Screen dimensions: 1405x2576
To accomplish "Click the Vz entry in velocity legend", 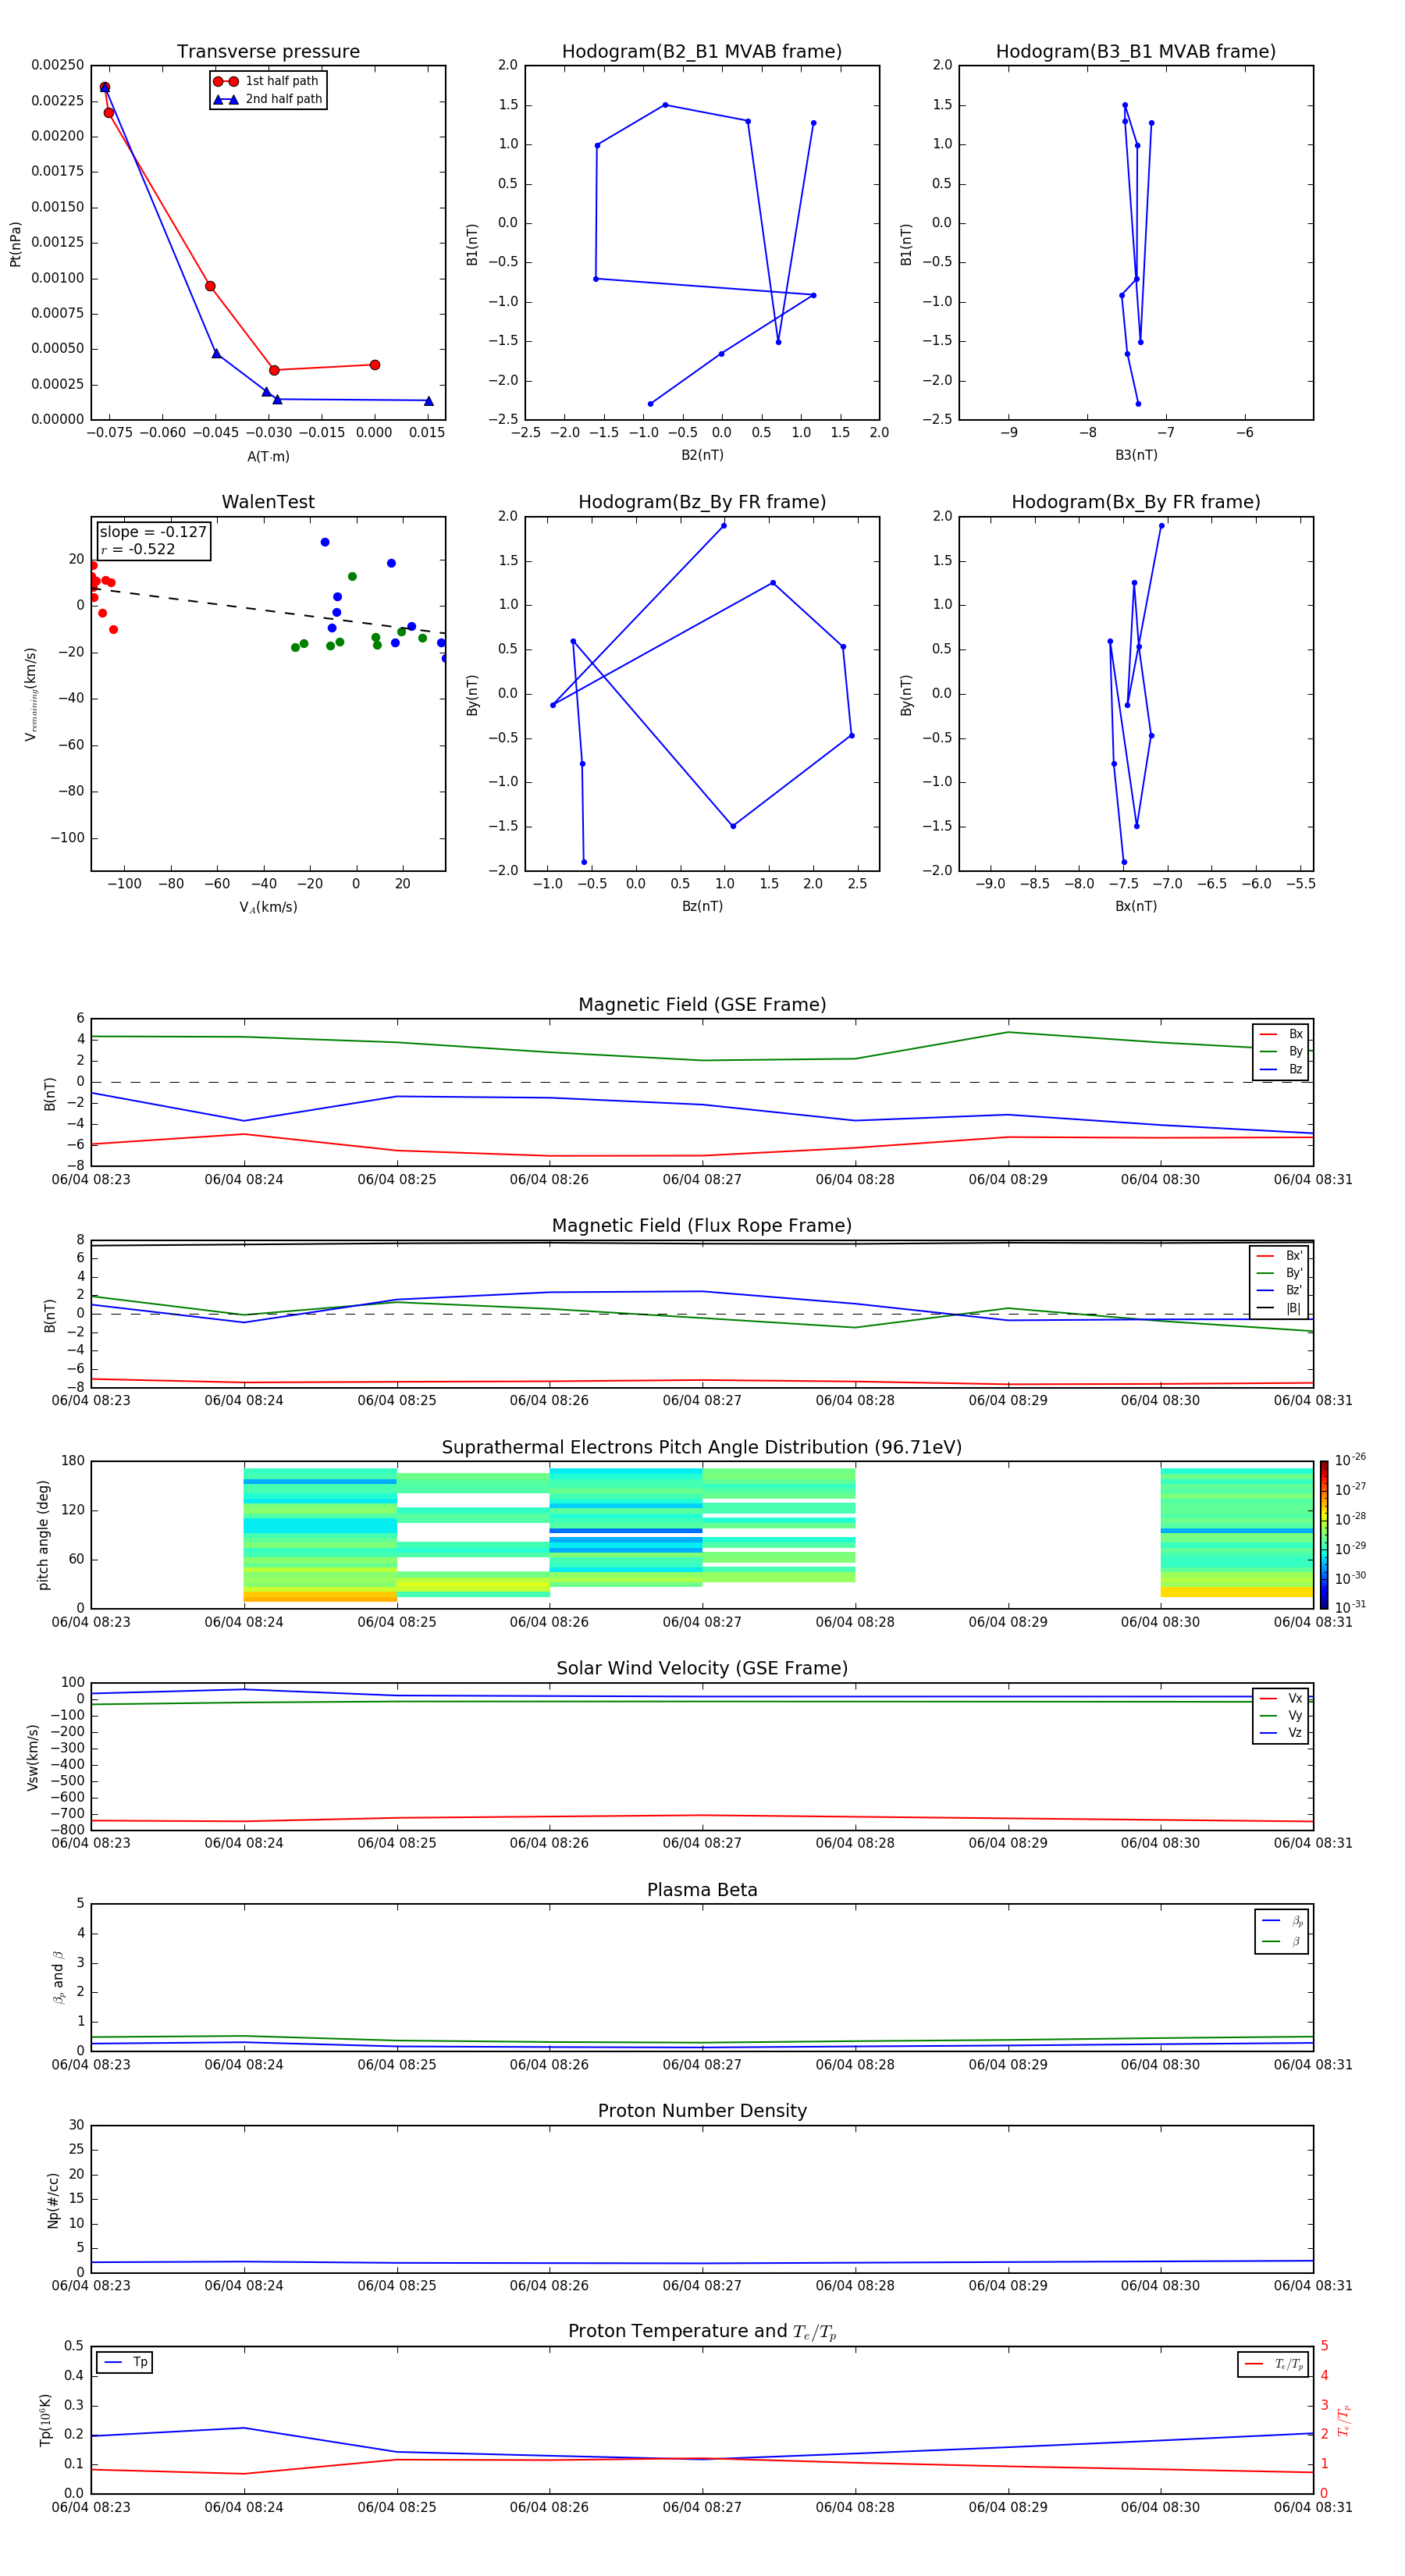I will click(x=1281, y=1732).
